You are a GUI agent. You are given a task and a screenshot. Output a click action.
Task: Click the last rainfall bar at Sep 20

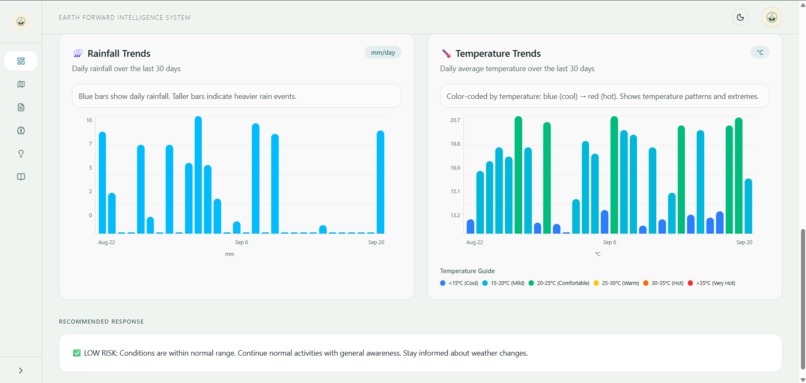point(380,182)
